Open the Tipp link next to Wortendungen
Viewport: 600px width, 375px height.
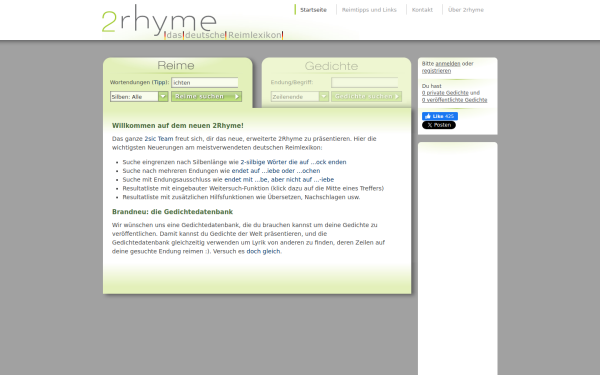(x=159, y=82)
